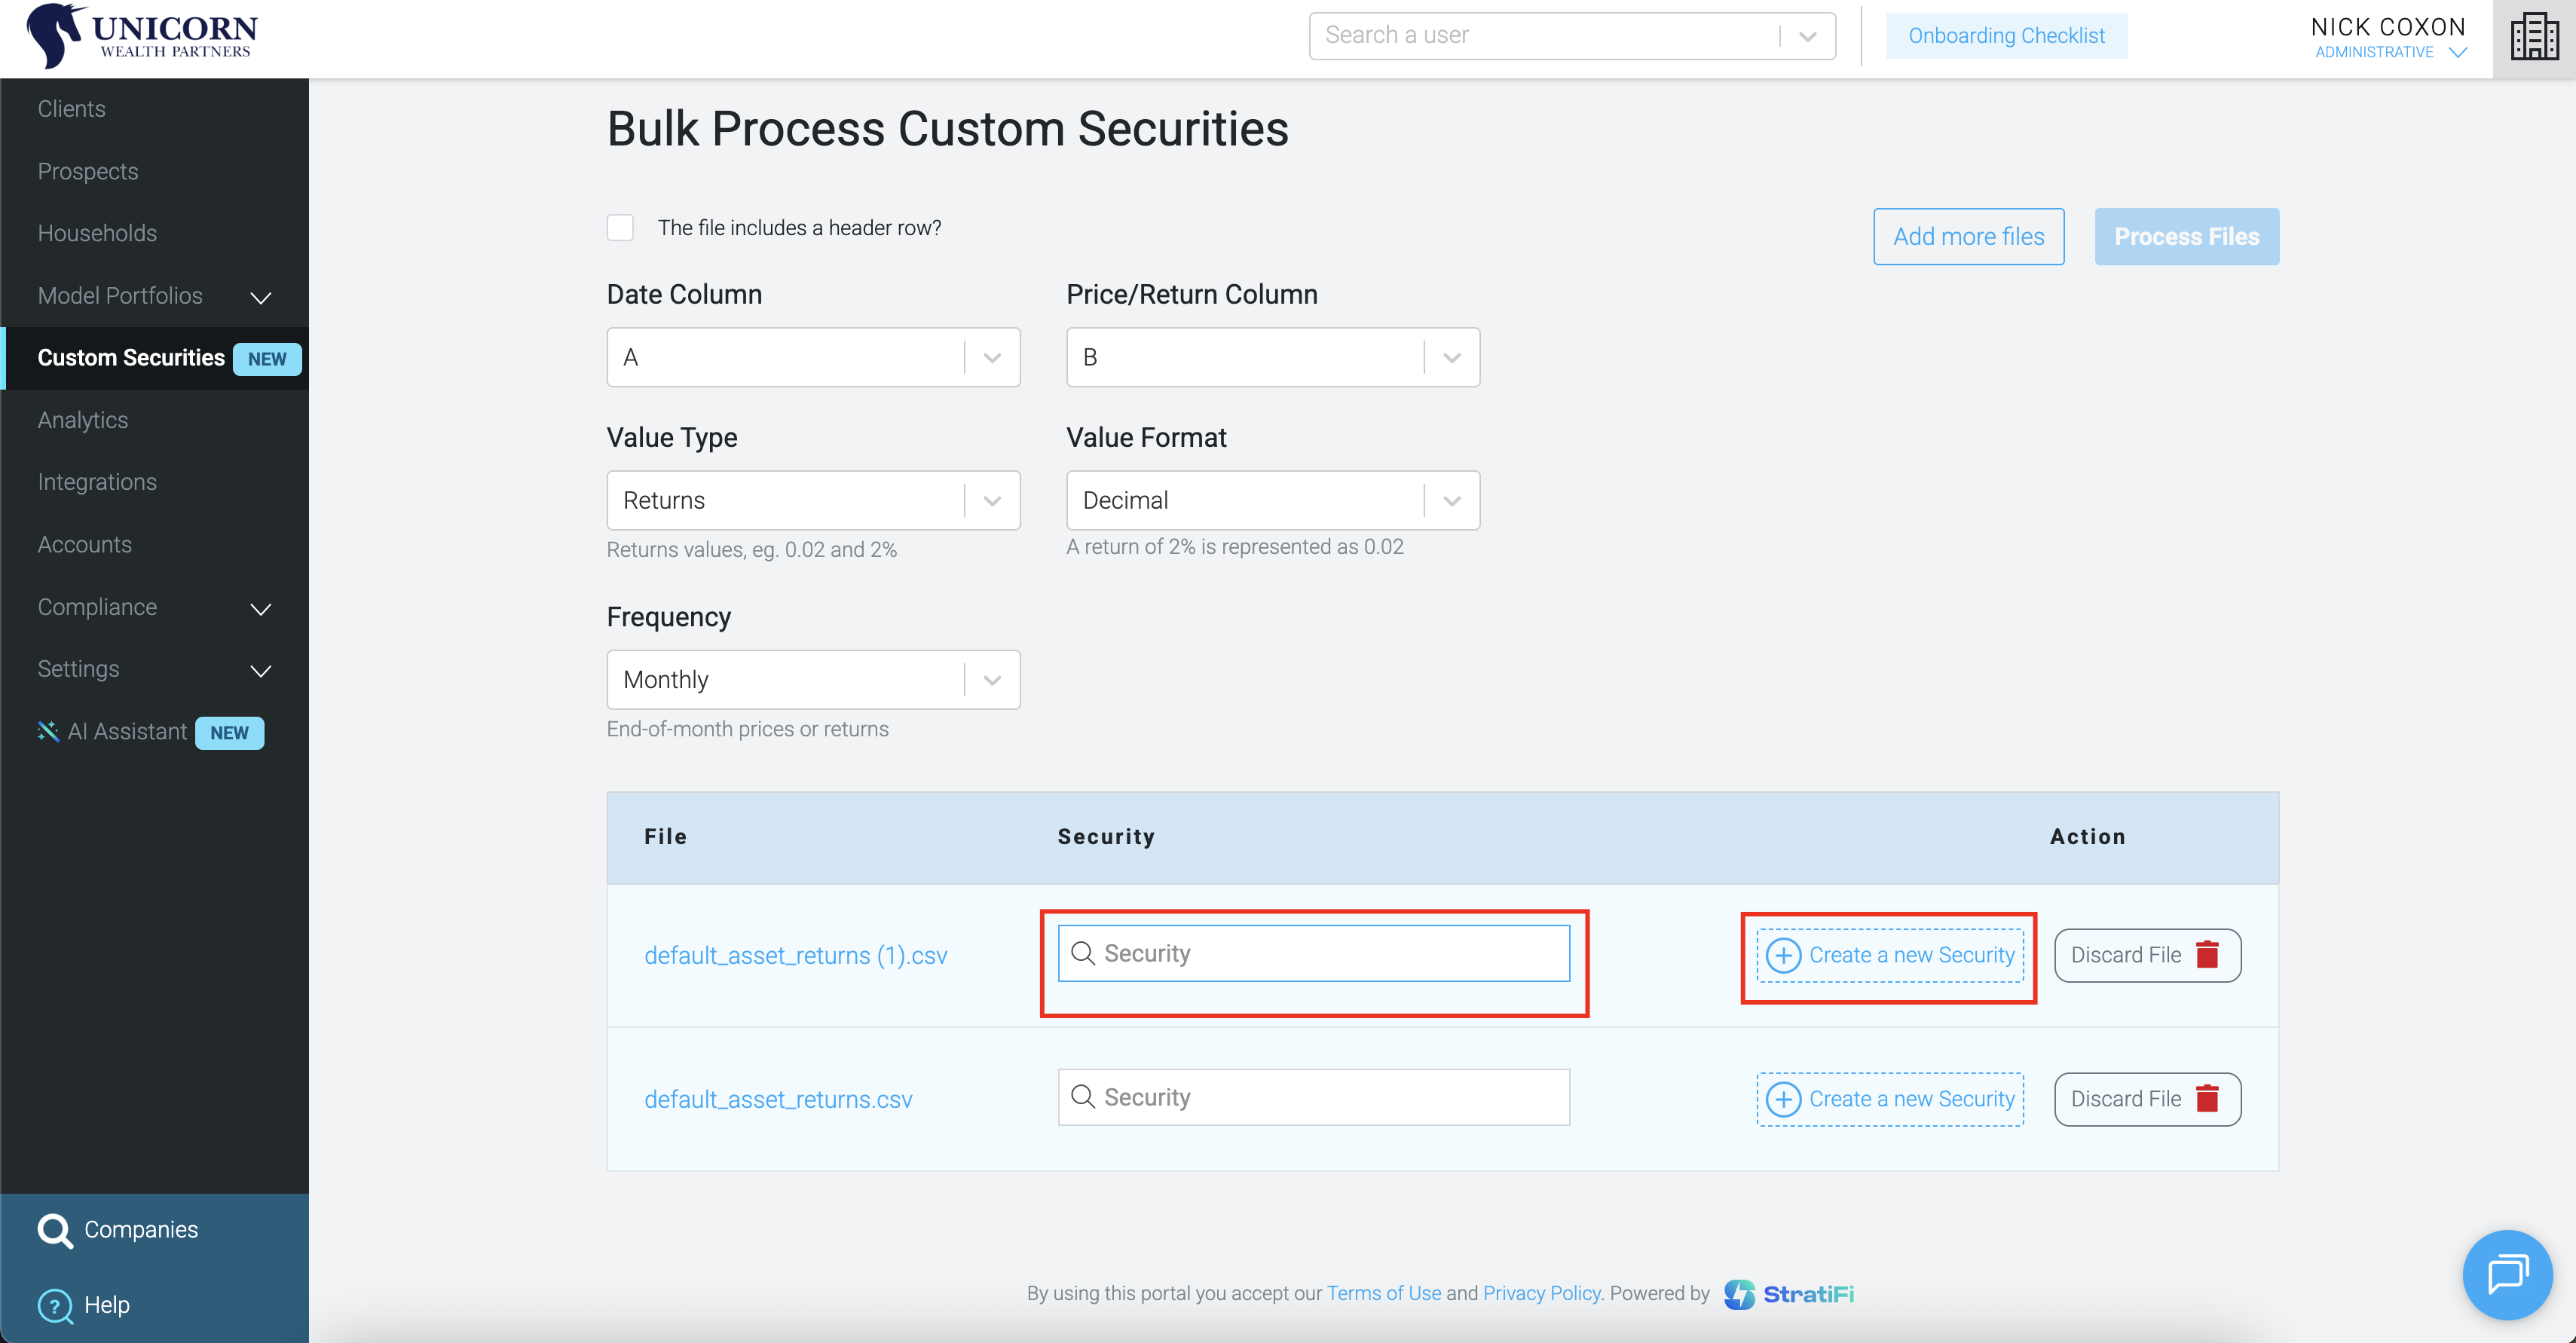Discard File default_asset_returns.csv

coord(2147,1099)
